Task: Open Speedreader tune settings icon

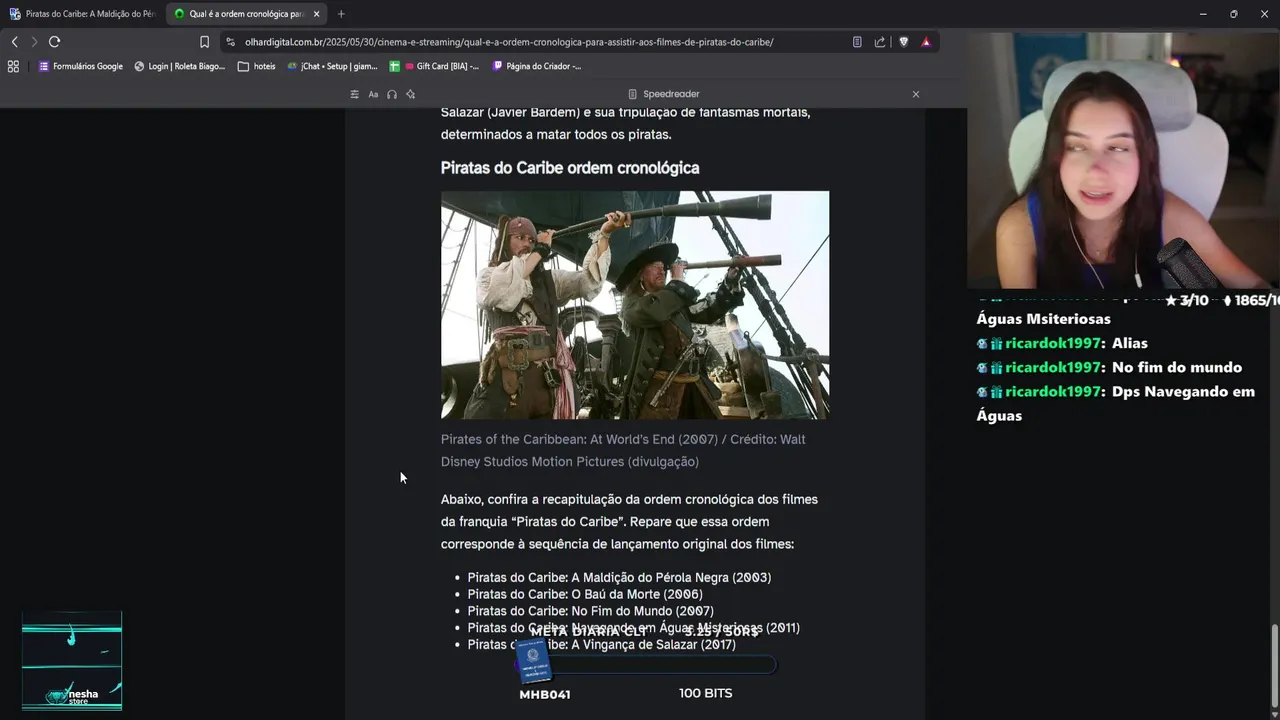Action: (x=354, y=94)
